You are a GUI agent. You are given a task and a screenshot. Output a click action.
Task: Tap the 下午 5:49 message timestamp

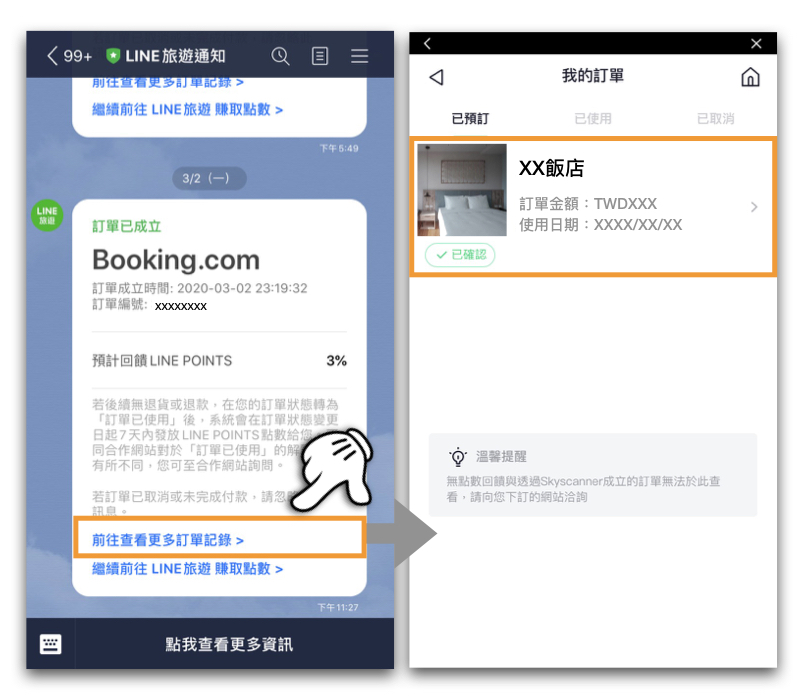click(339, 148)
